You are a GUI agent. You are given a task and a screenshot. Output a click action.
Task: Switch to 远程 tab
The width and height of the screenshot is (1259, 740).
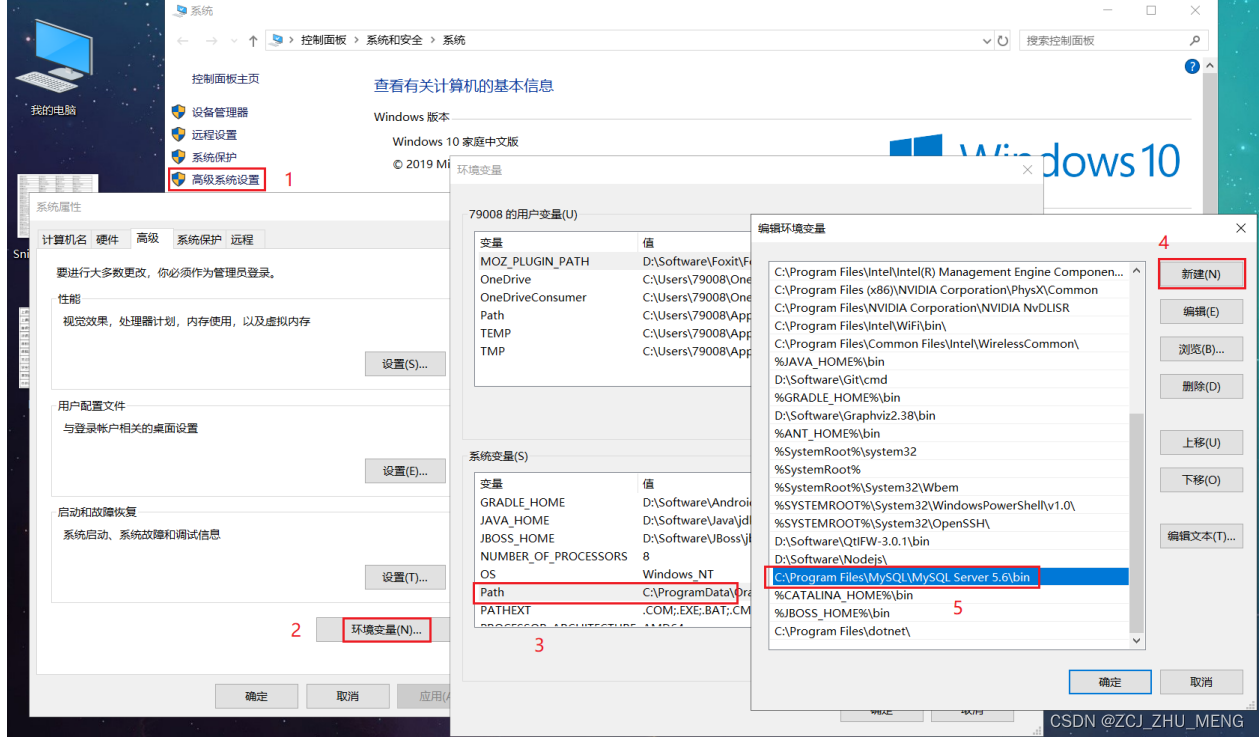pos(242,240)
